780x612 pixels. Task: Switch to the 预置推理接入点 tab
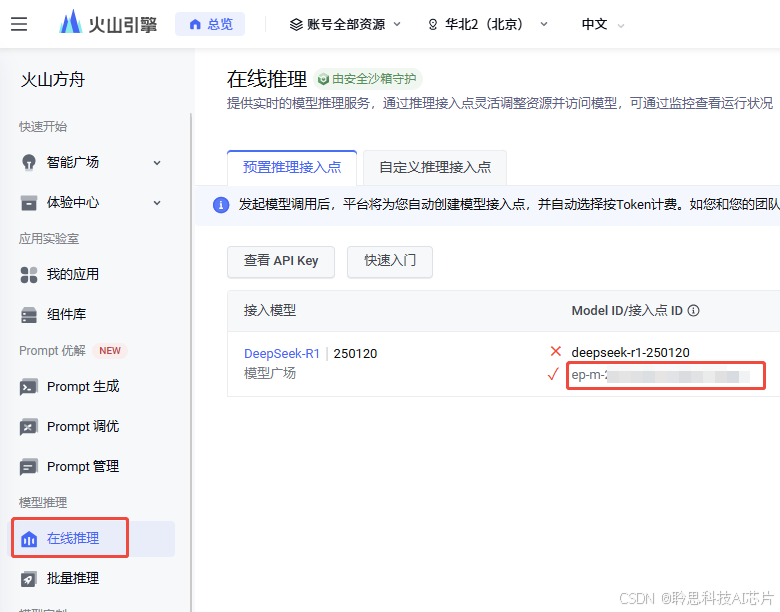coord(292,167)
